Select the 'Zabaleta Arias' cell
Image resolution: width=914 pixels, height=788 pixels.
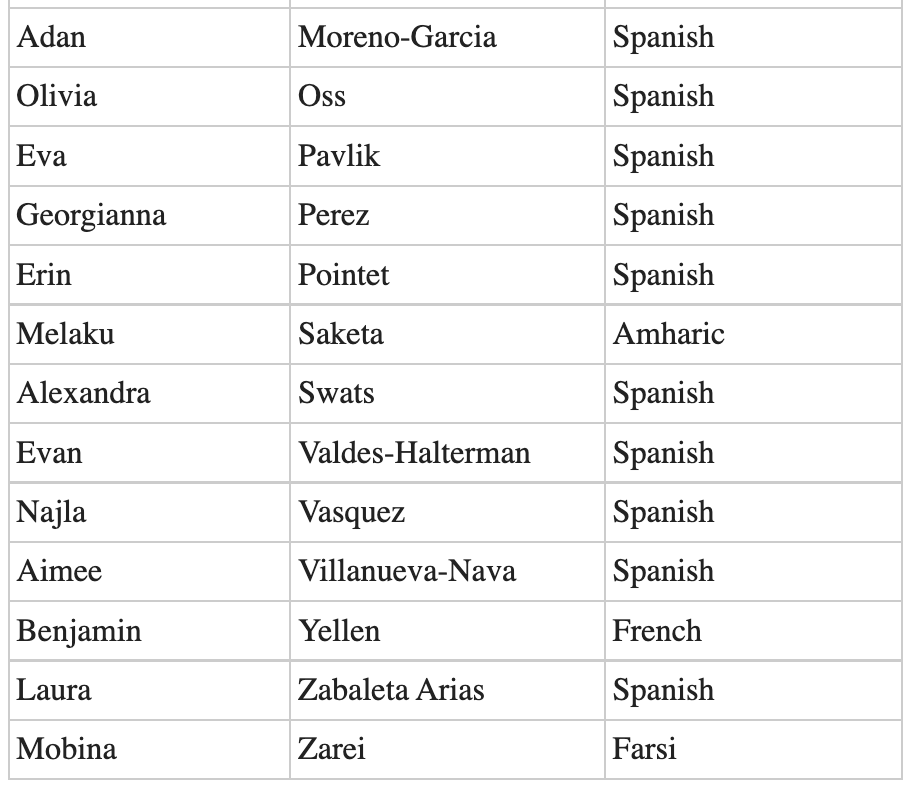pos(391,690)
